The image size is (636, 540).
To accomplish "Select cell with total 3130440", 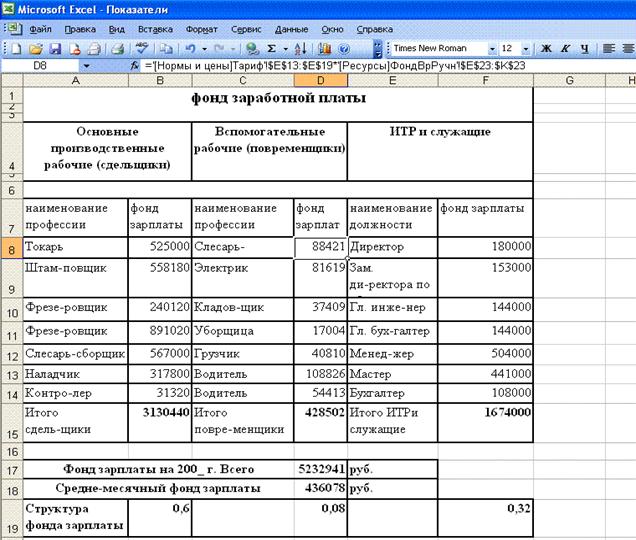I will (x=160, y=422).
